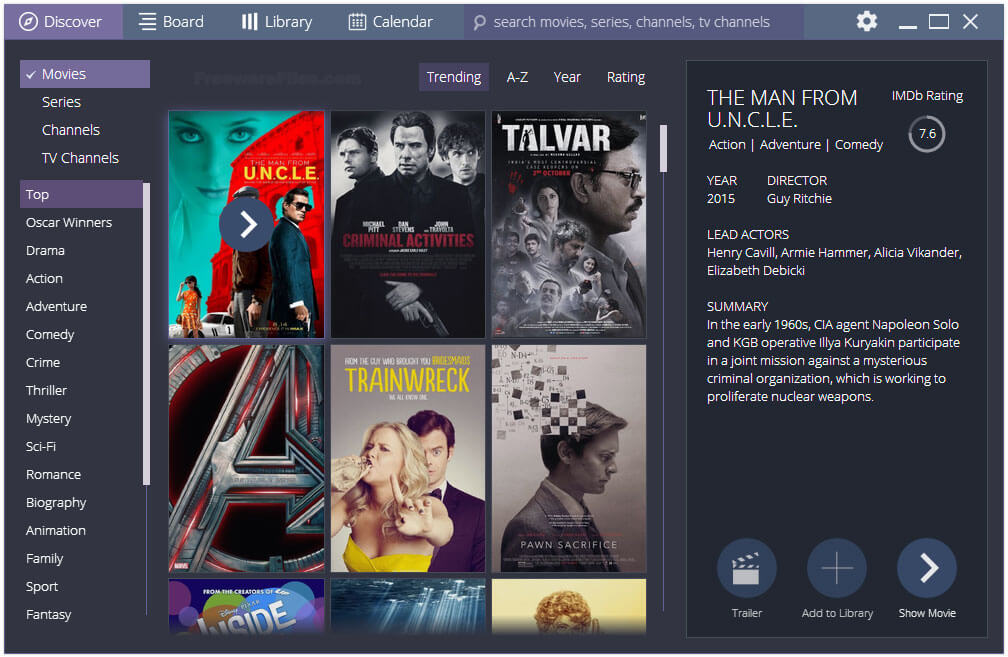1008x657 pixels.
Task: Choose the Sci-Fi genre
Action: tap(40, 446)
